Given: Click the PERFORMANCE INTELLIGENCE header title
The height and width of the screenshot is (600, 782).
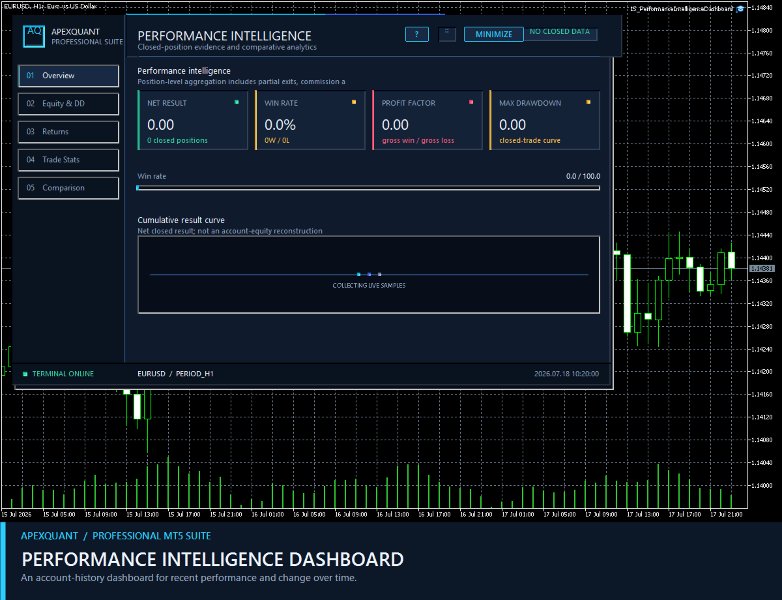Looking at the screenshot, I should click(x=224, y=36).
